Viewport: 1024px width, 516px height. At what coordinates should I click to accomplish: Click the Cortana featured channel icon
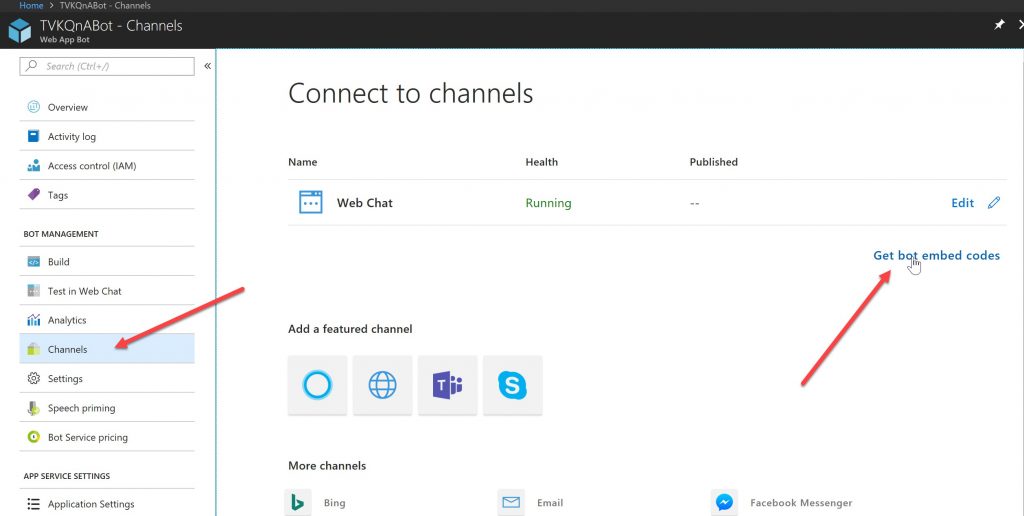click(x=317, y=385)
